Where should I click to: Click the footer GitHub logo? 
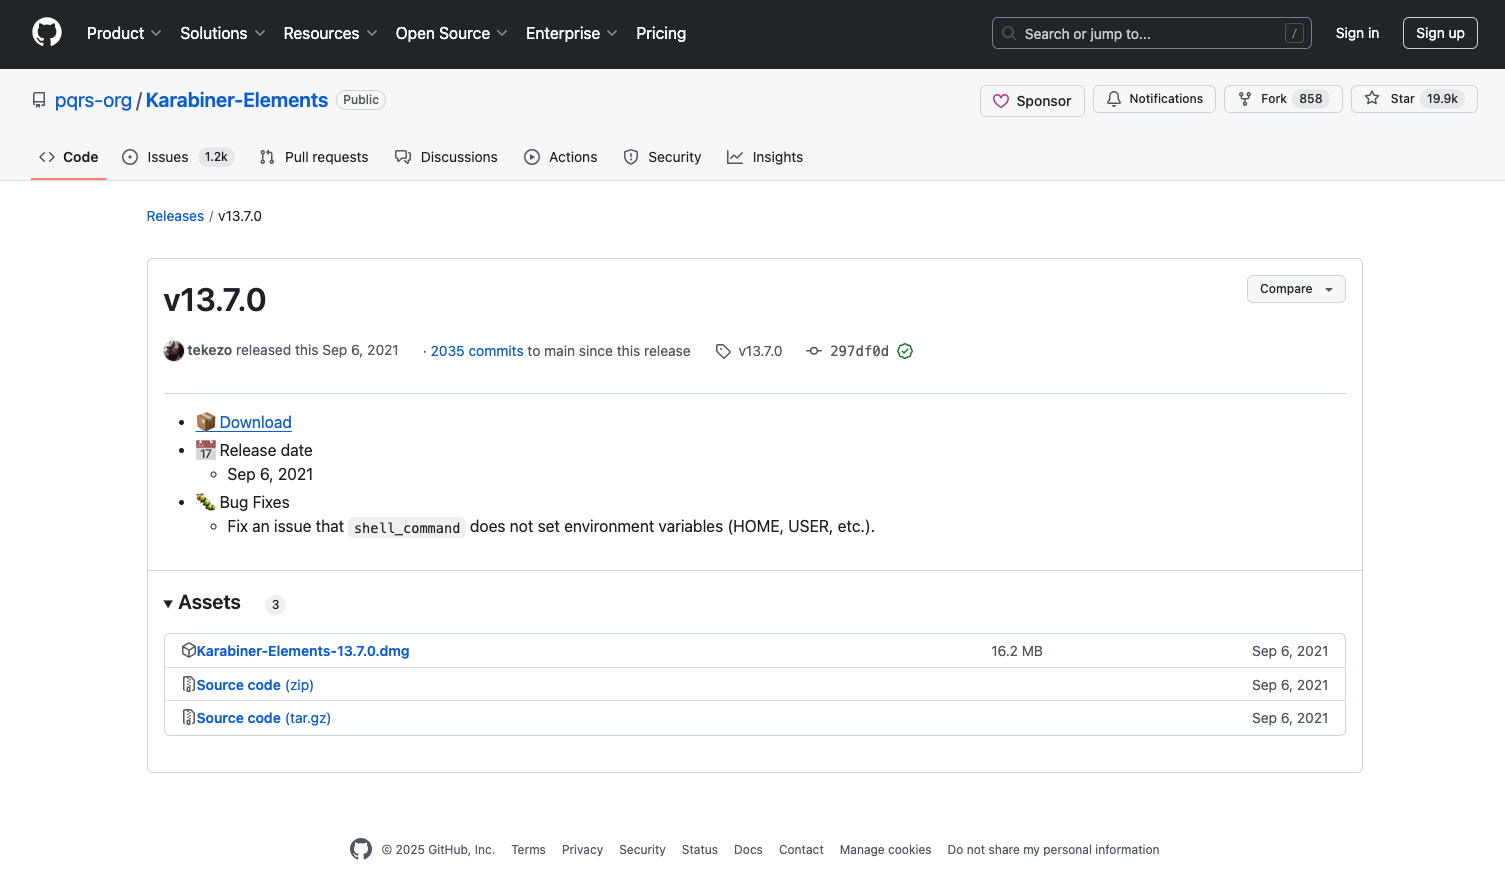point(361,849)
